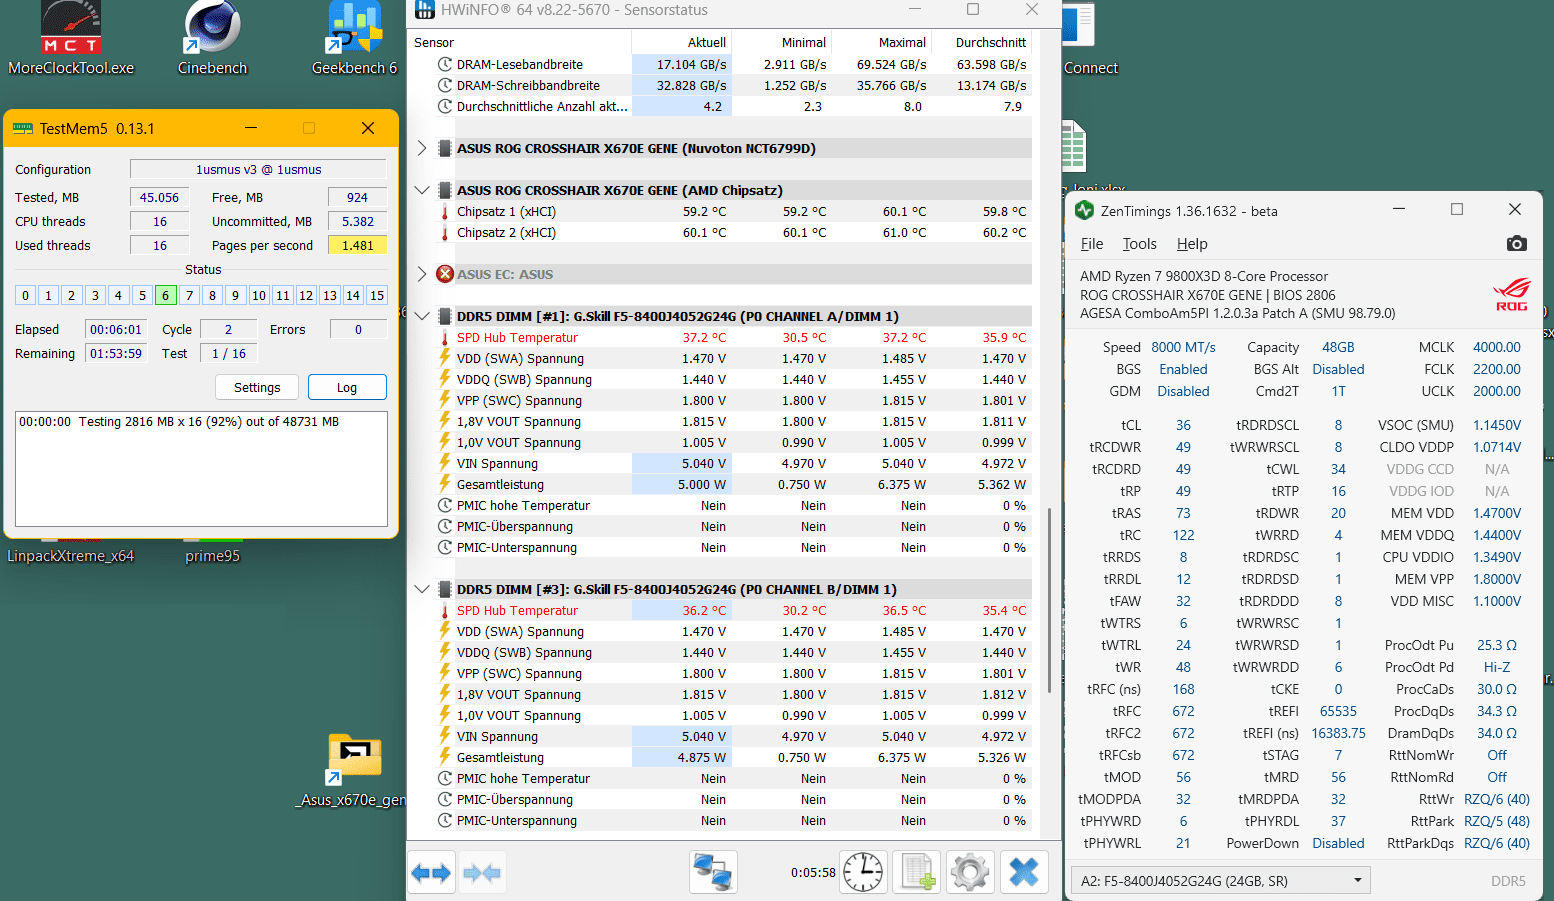Open ZenTimings Tools menu
This screenshot has height=901, width=1554.
tap(1139, 244)
